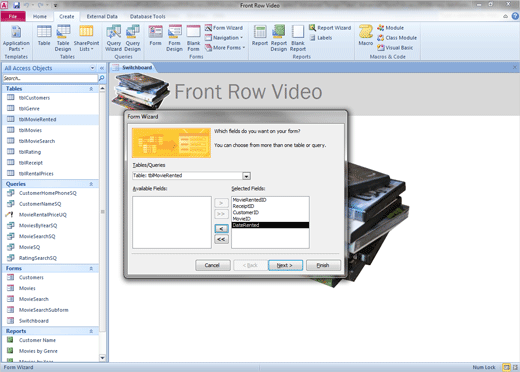This screenshot has height=372, width=520.
Task: Proceed with the Next button in wizard
Action: [x=285, y=265]
